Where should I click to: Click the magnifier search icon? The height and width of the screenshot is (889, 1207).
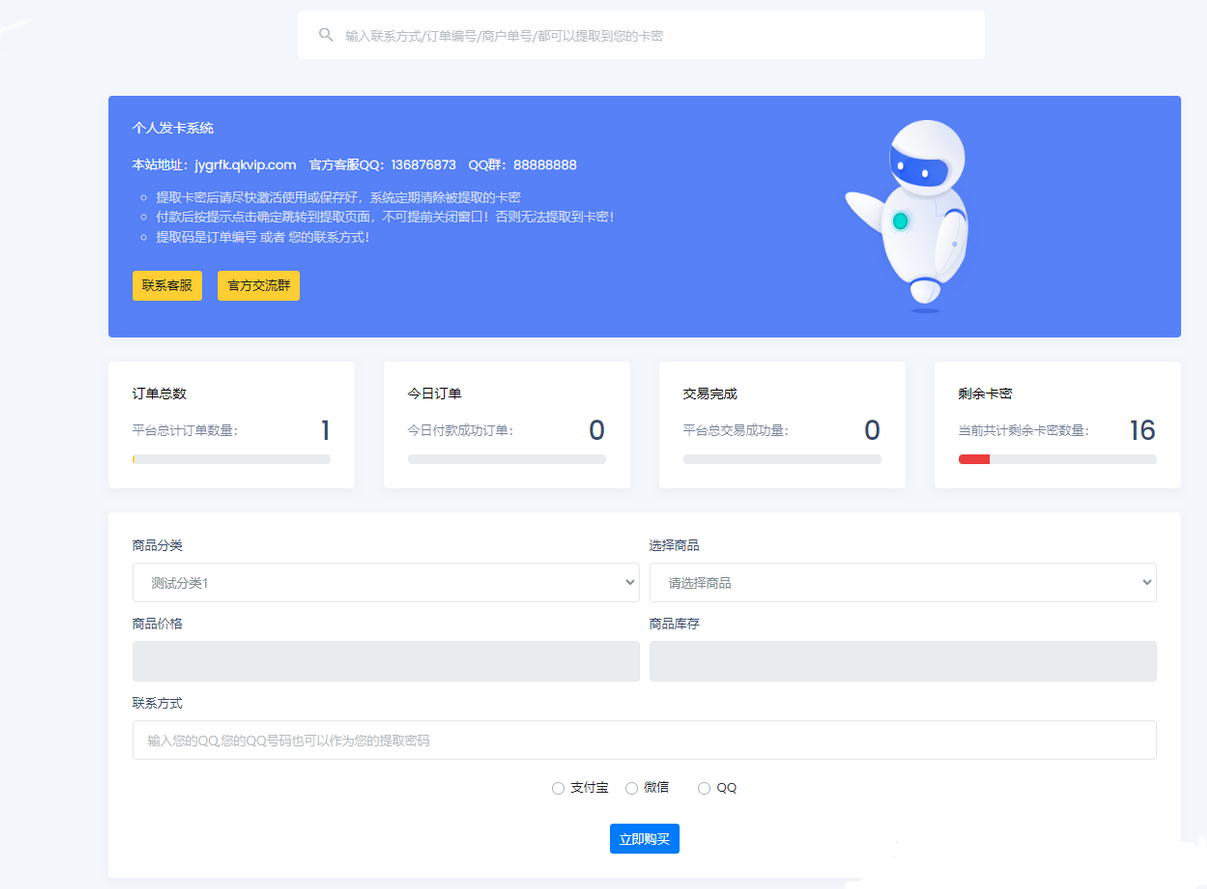tap(326, 35)
